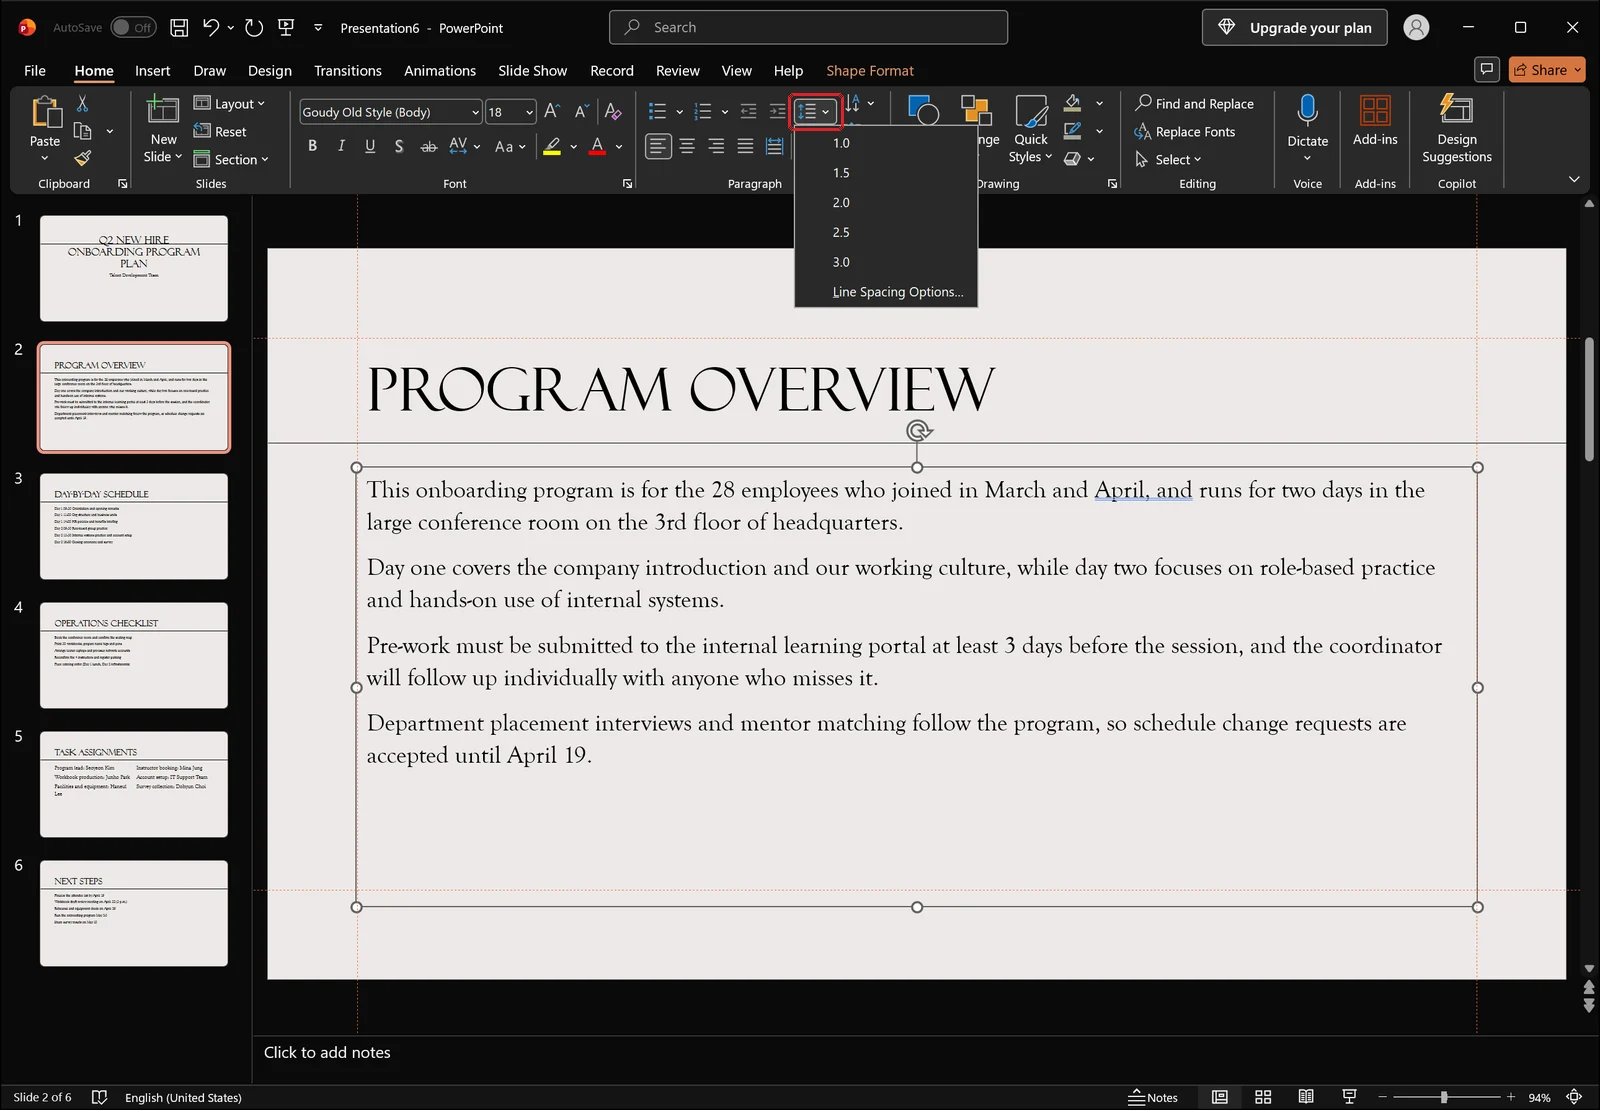Select Normal view button

point(1220,1097)
